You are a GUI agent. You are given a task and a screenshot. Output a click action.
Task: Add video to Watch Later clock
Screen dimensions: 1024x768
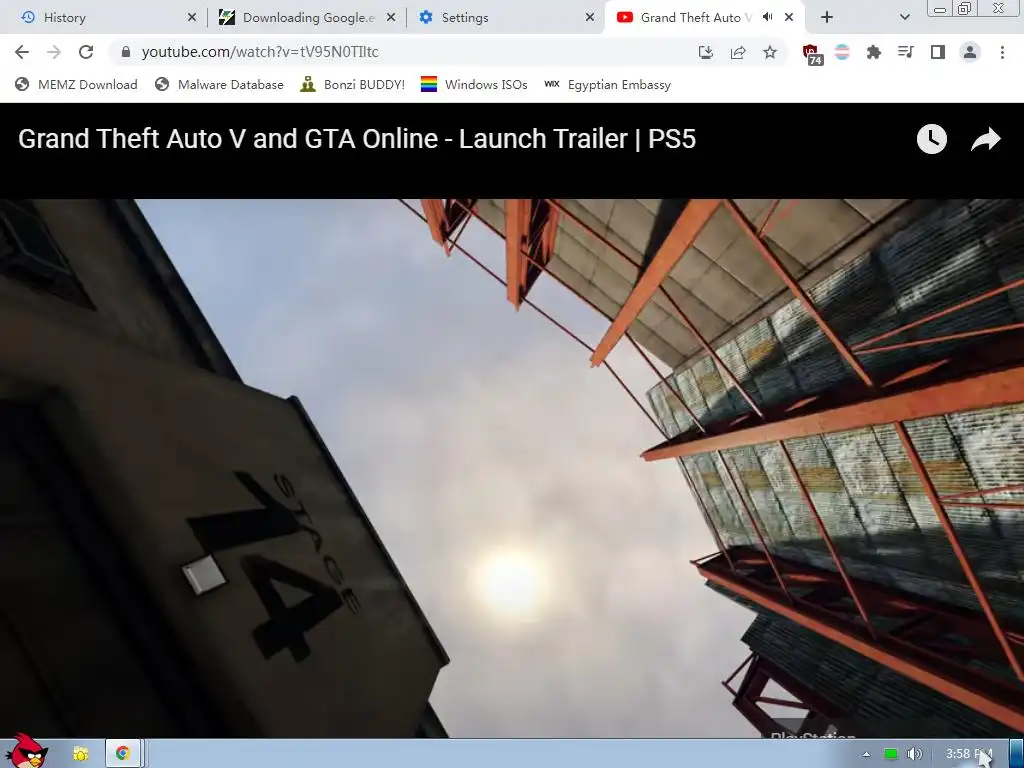point(932,139)
